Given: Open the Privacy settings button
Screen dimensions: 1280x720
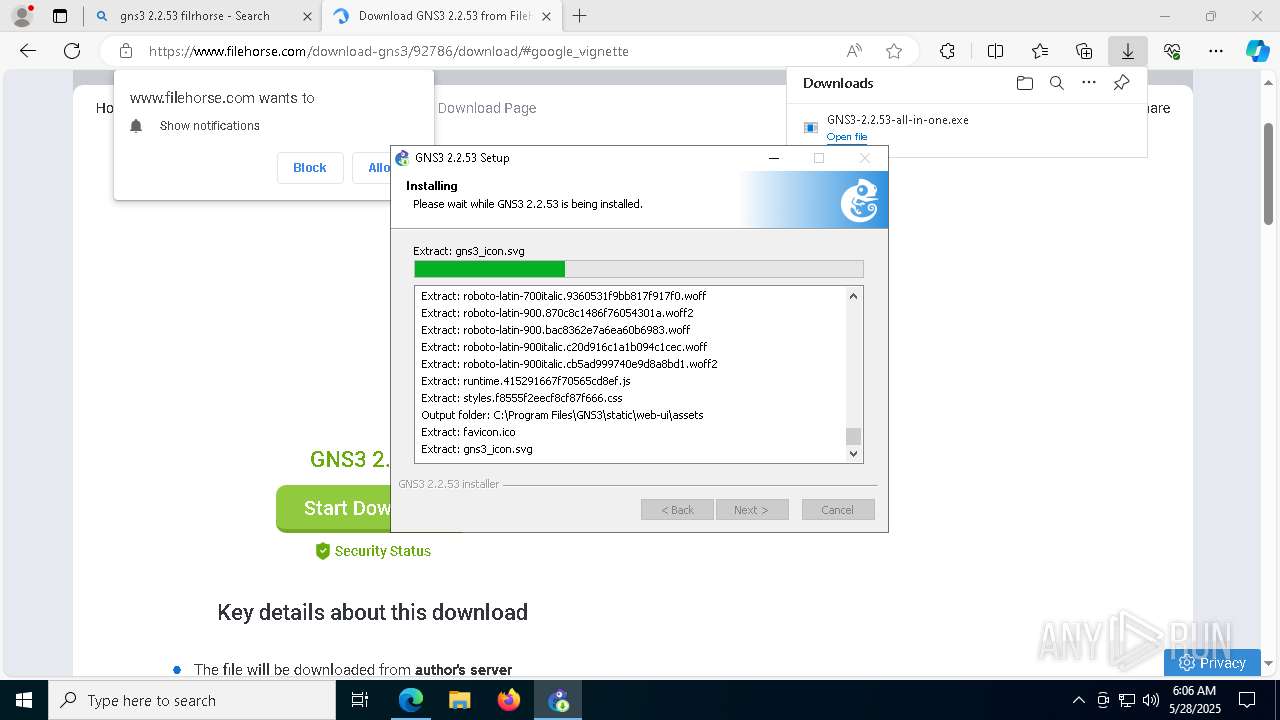Looking at the screenshot, I should (x=1212, y=663).
